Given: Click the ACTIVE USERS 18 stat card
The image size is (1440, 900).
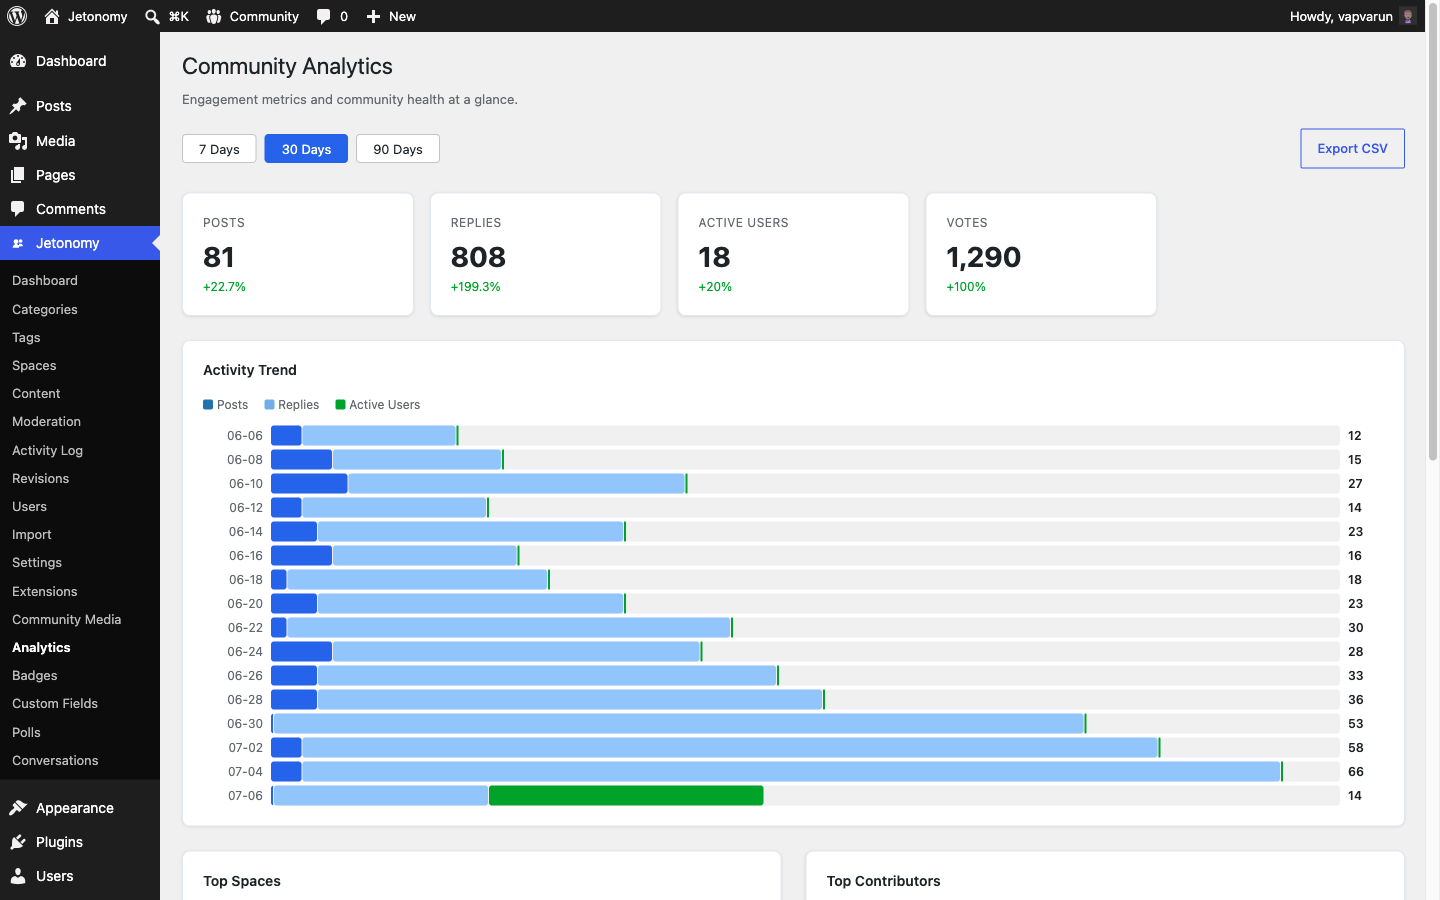Looking at the screenshot, I should (794, 255).
